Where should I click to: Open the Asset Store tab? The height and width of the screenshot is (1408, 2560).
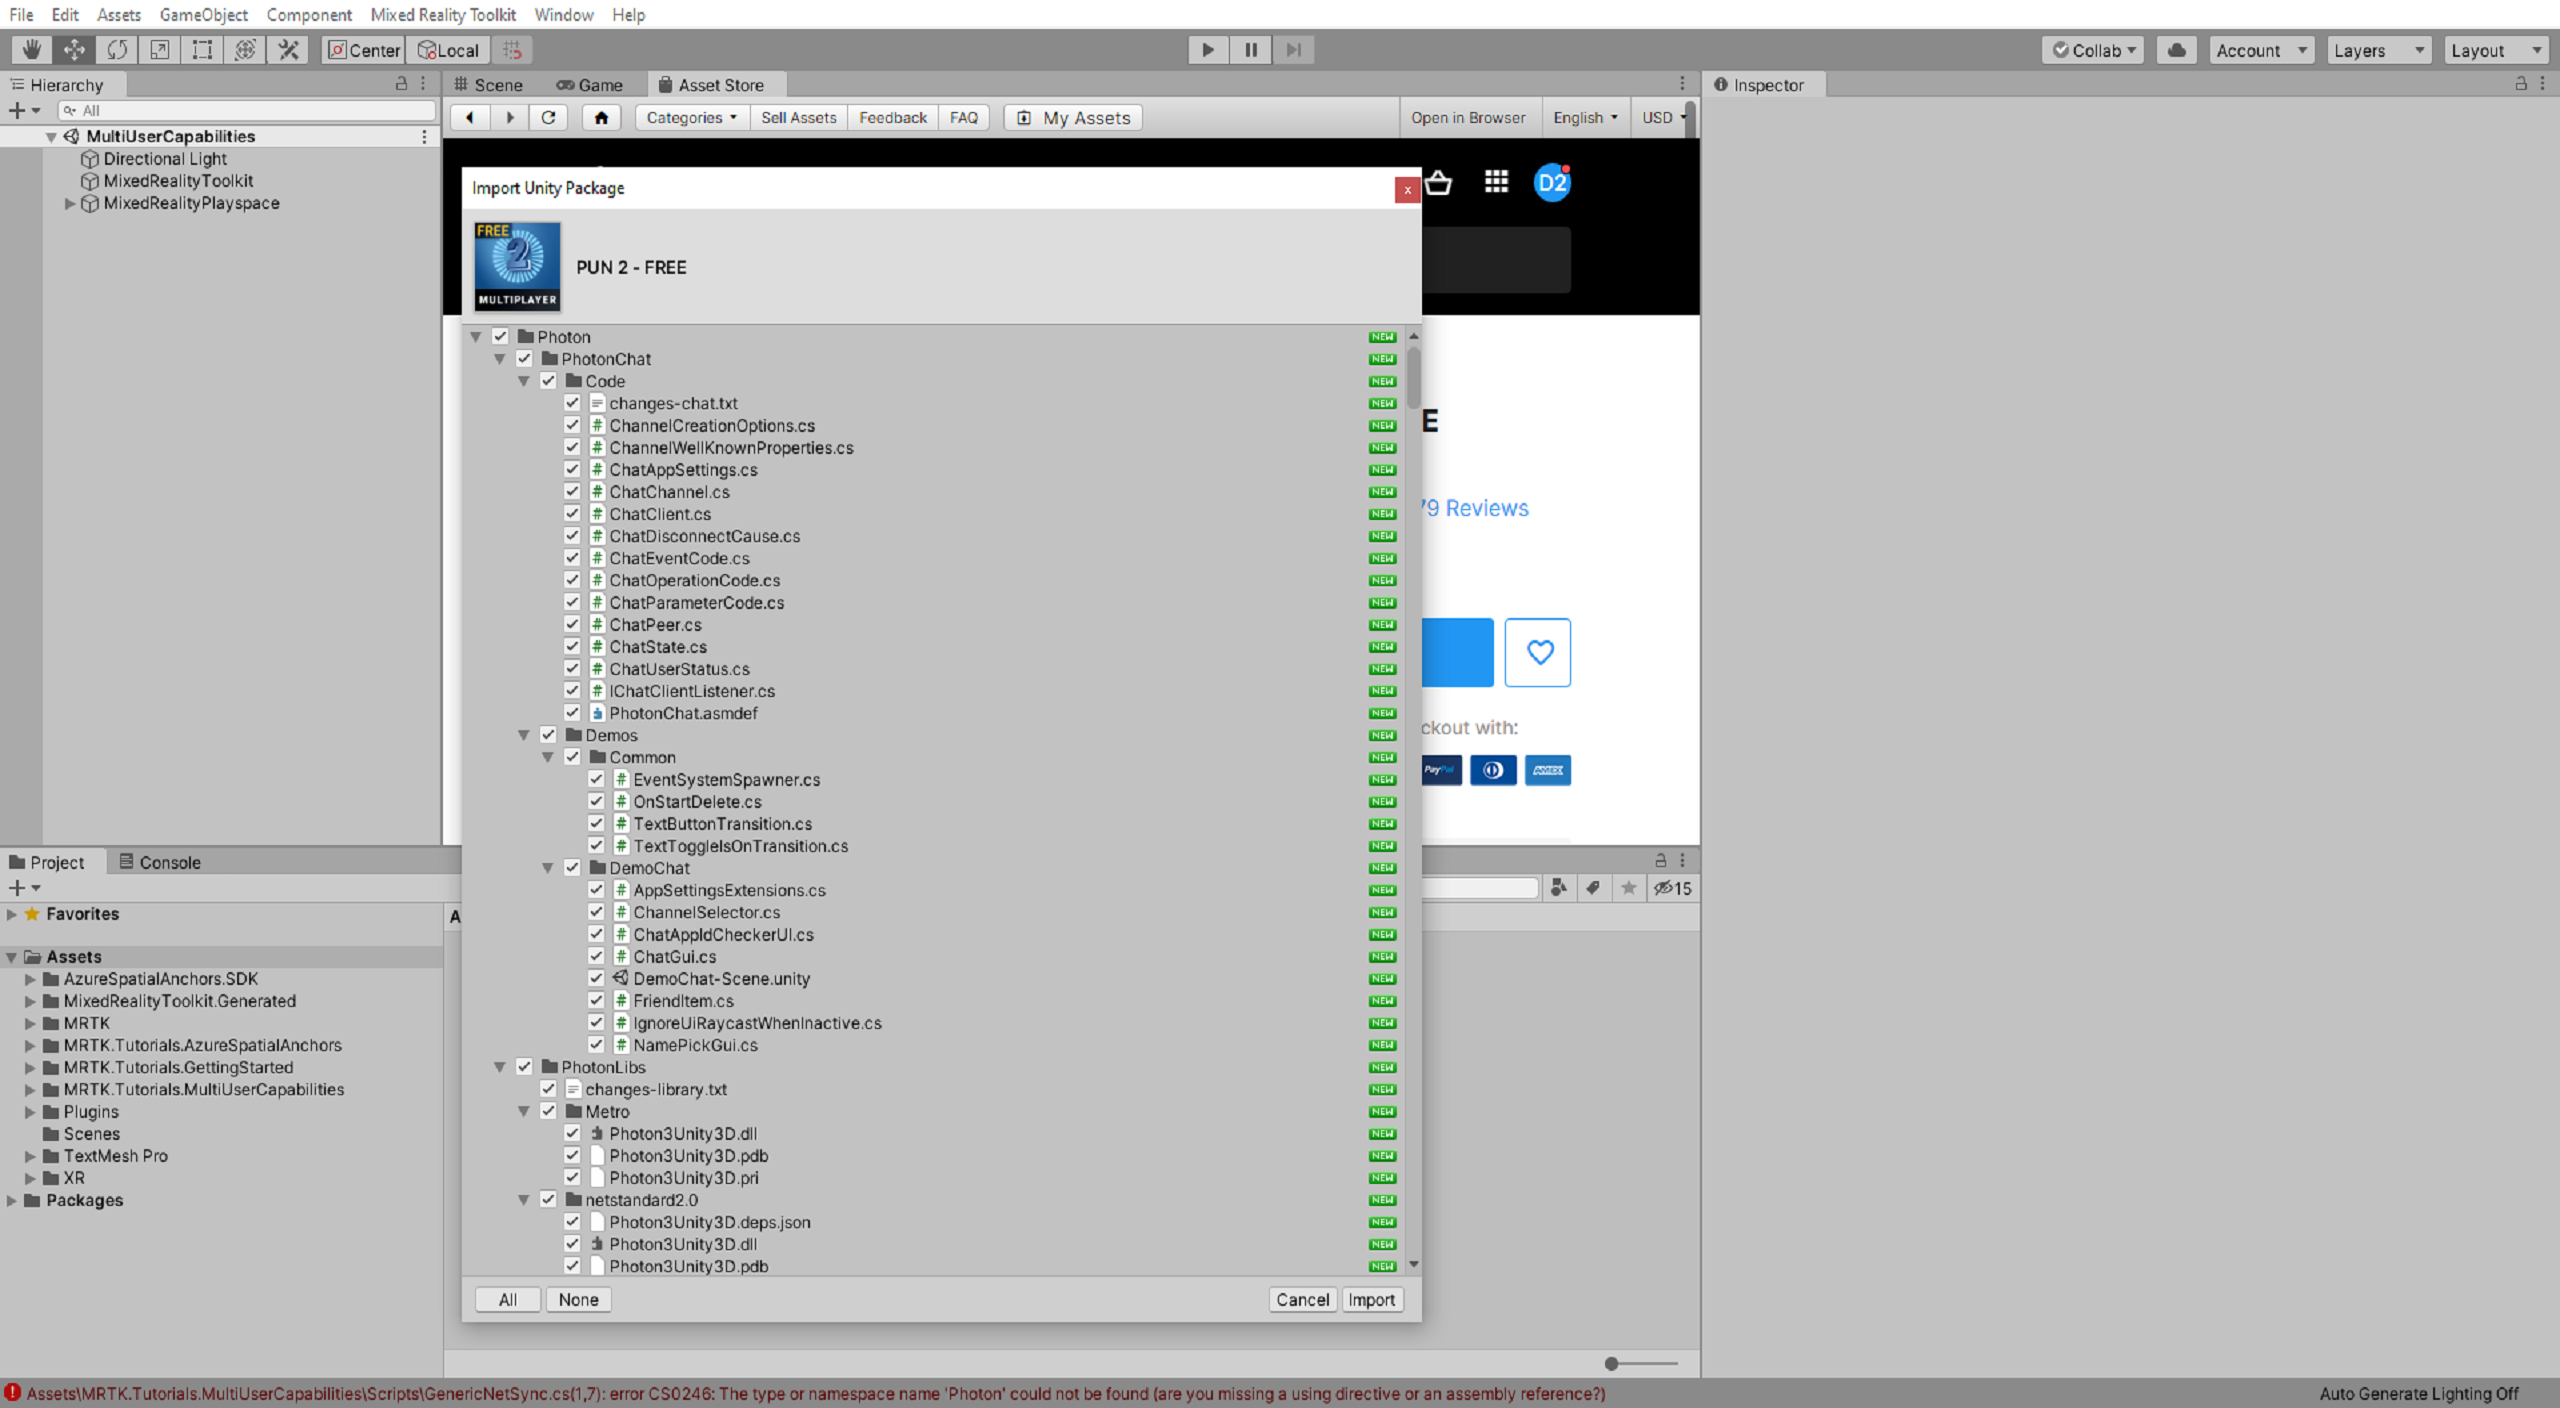pyautogui.click(x=718, y=83)
